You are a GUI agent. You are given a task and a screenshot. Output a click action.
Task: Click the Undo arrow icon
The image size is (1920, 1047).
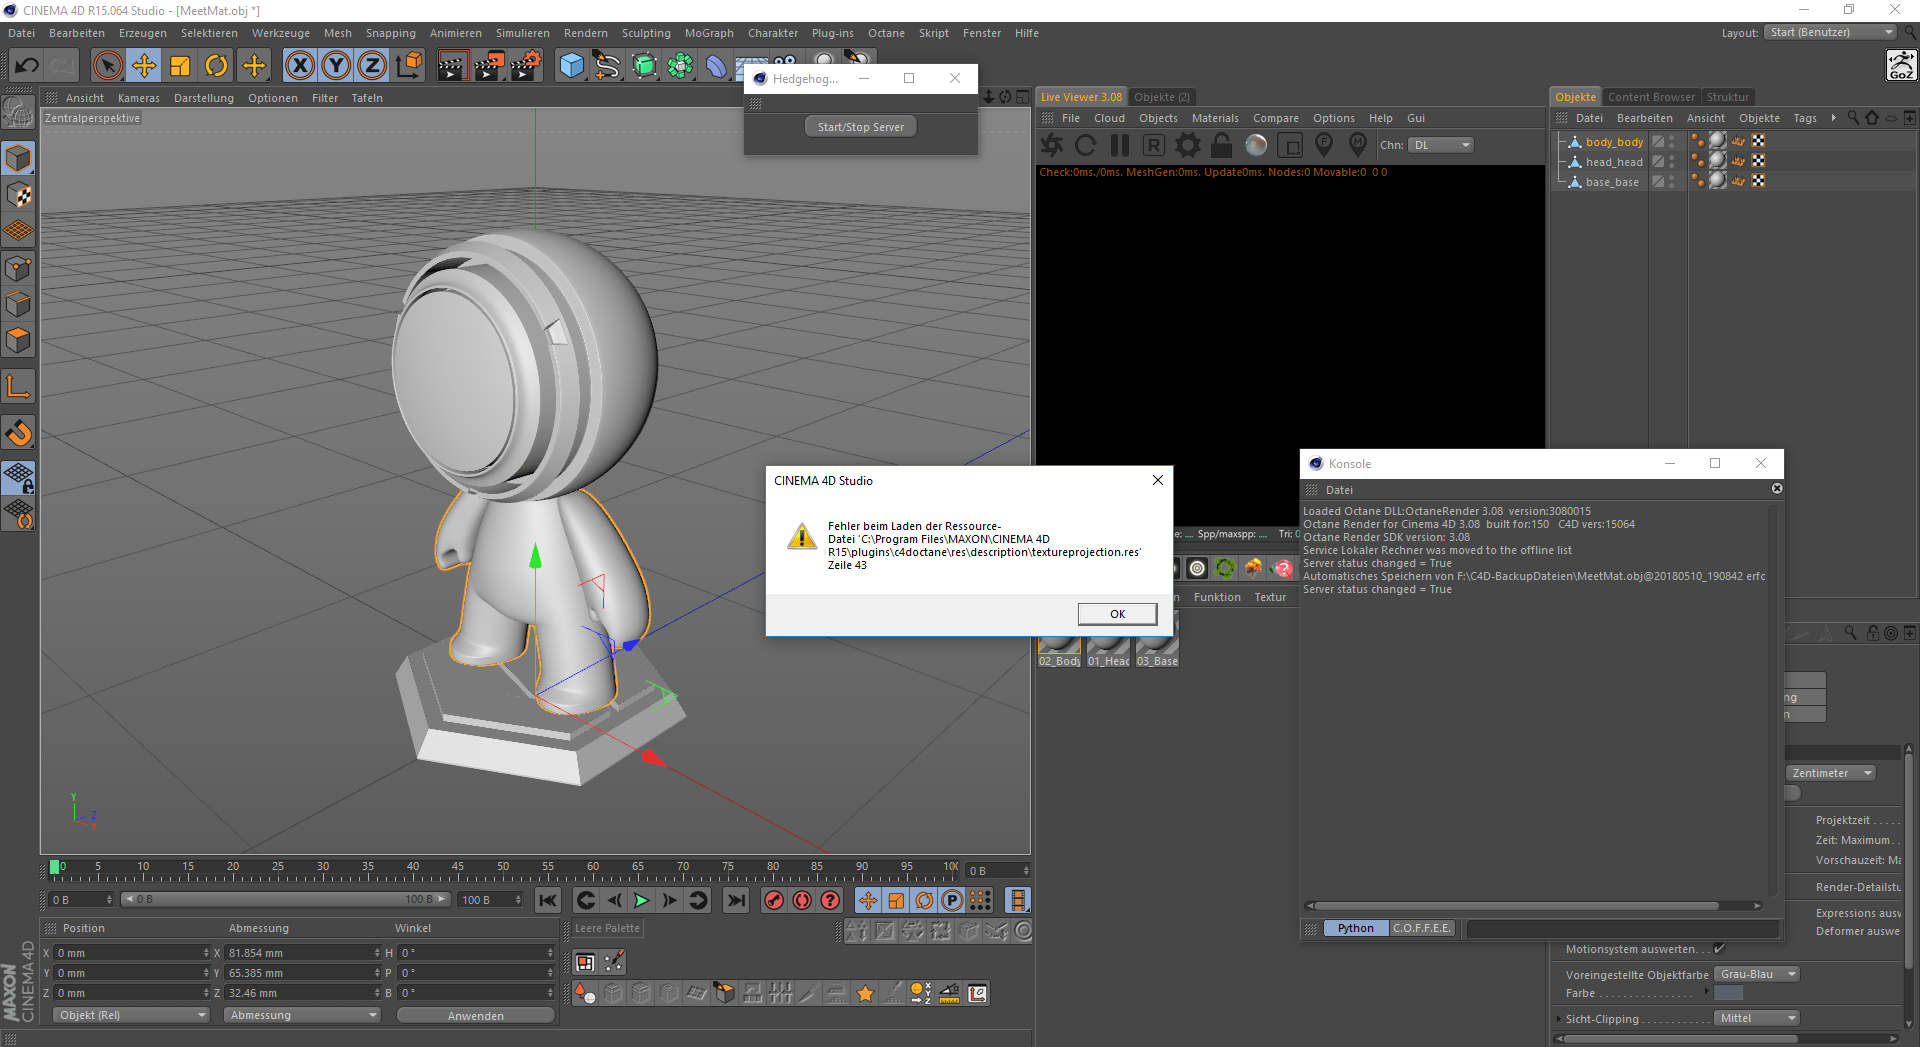point(27,66)
